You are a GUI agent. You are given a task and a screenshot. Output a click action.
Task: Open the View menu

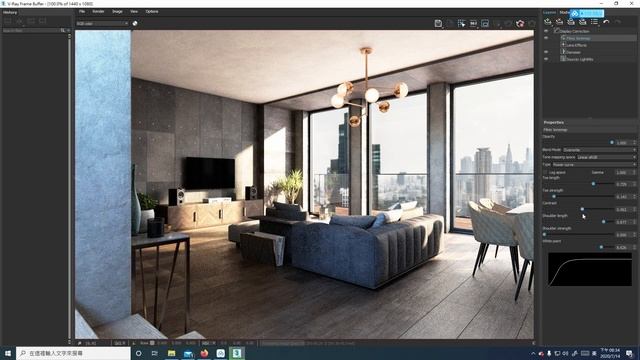coord(134,11)
